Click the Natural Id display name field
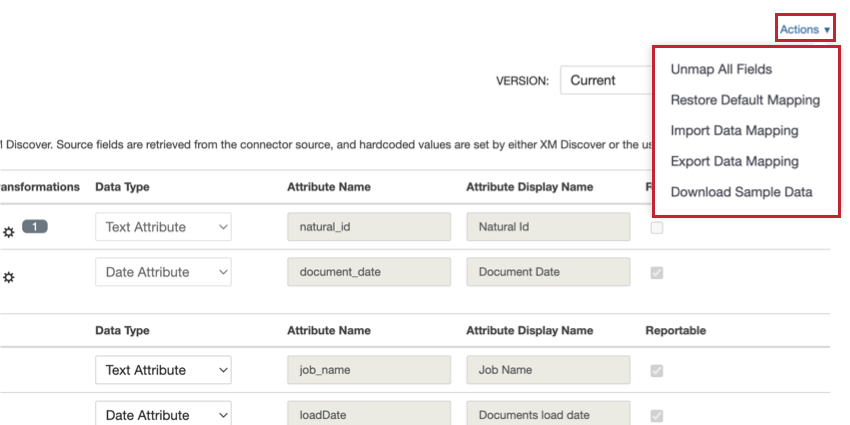The image size is (850, 425). pyautogui.click(x=548, y=227)
